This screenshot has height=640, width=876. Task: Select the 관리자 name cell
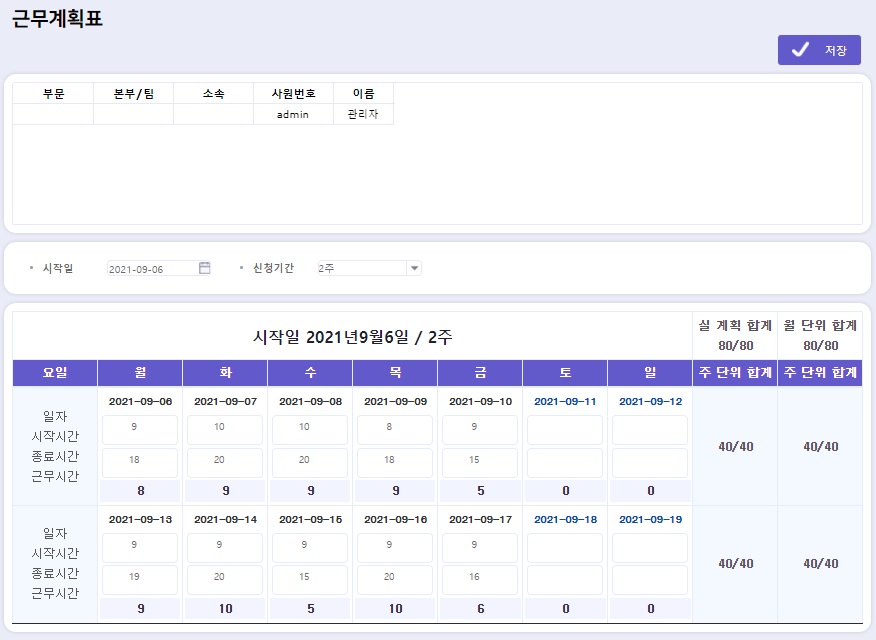pos(363,114)
